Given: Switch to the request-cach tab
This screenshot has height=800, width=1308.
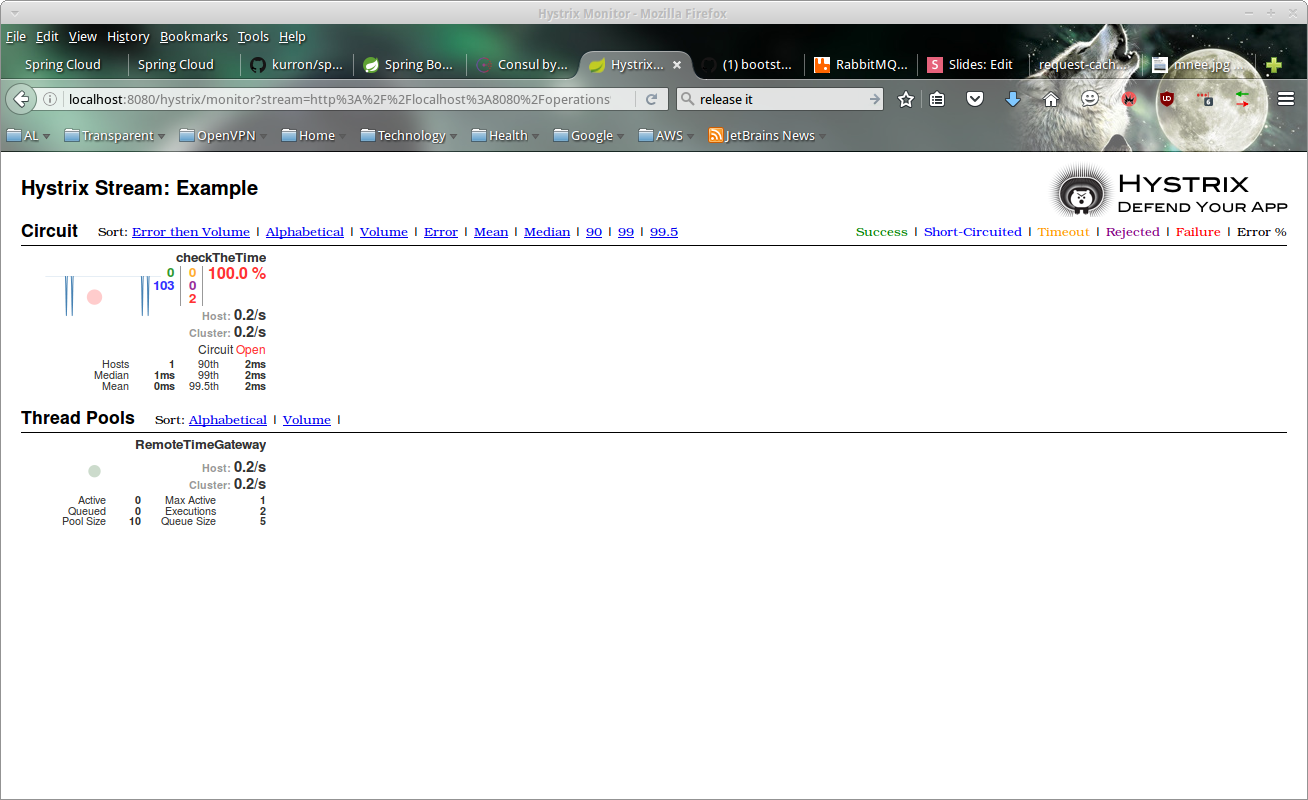Looking at the screenshot, I should [x=1084, y=65].
